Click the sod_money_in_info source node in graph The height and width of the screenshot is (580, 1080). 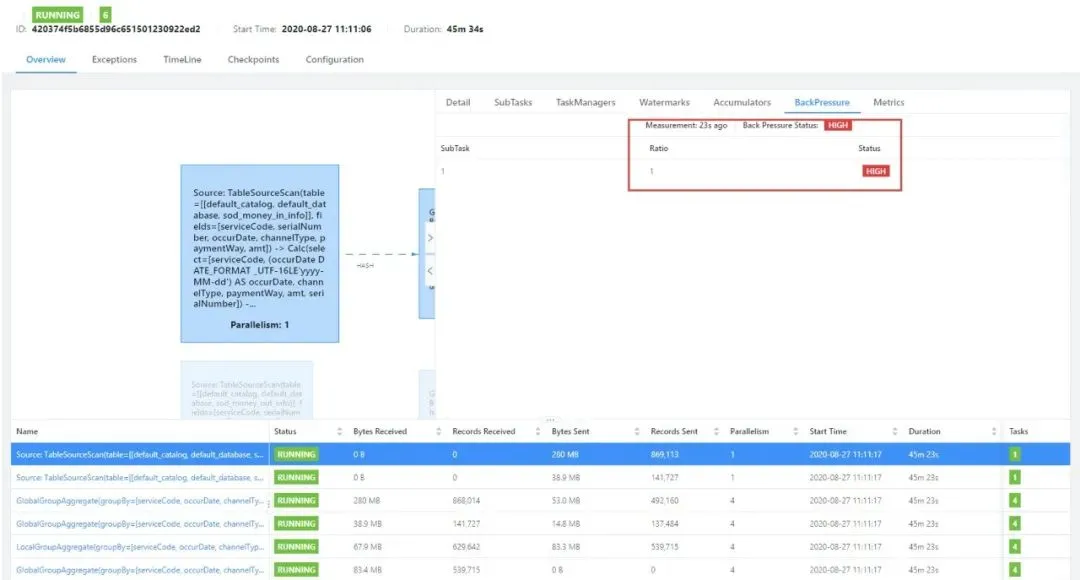coord(260,253)
